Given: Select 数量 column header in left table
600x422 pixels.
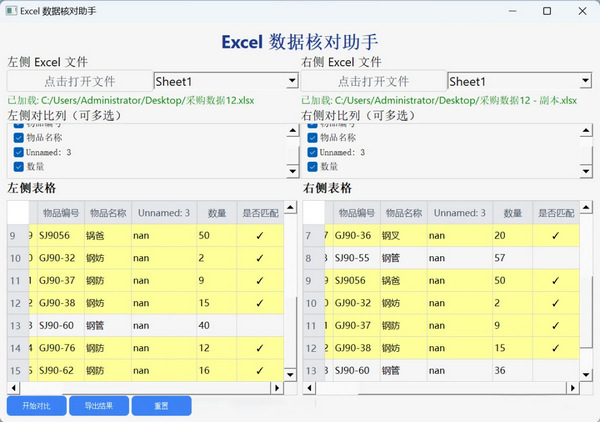Looking at the screenshot, I should (217, 213).
